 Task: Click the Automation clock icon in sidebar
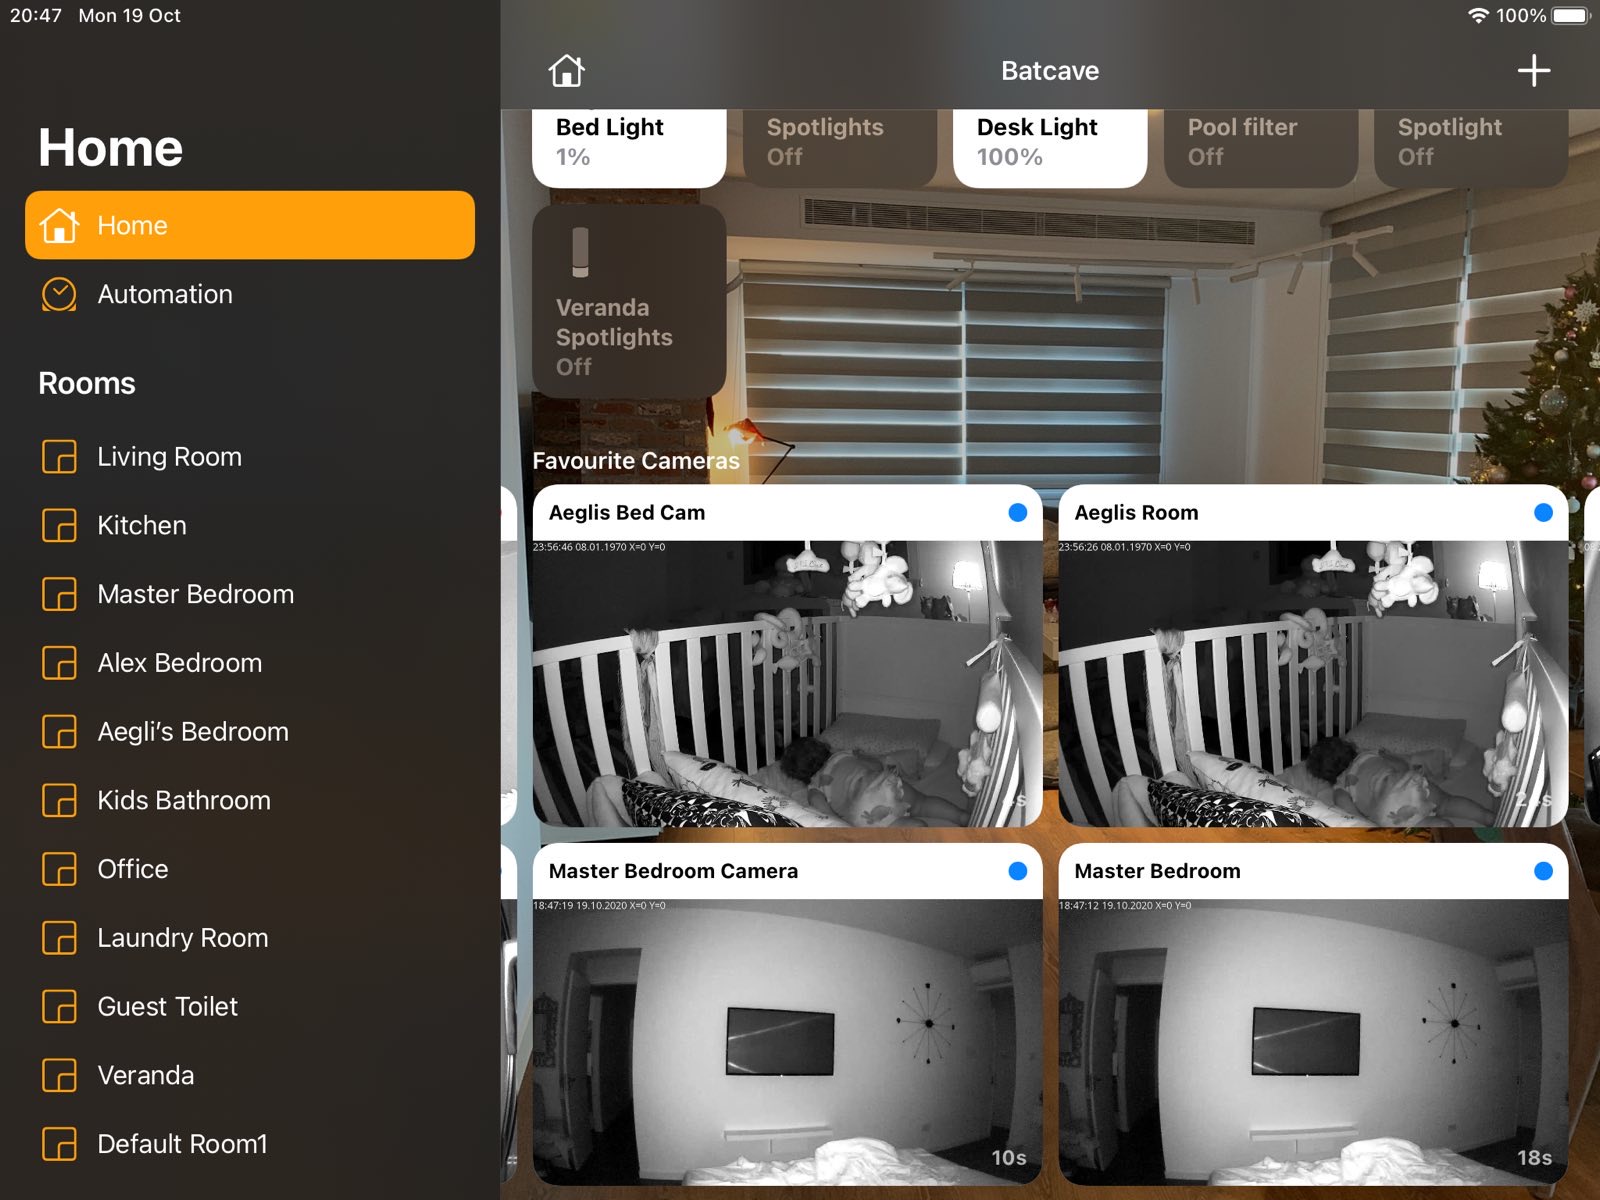[x=59, y=294]
